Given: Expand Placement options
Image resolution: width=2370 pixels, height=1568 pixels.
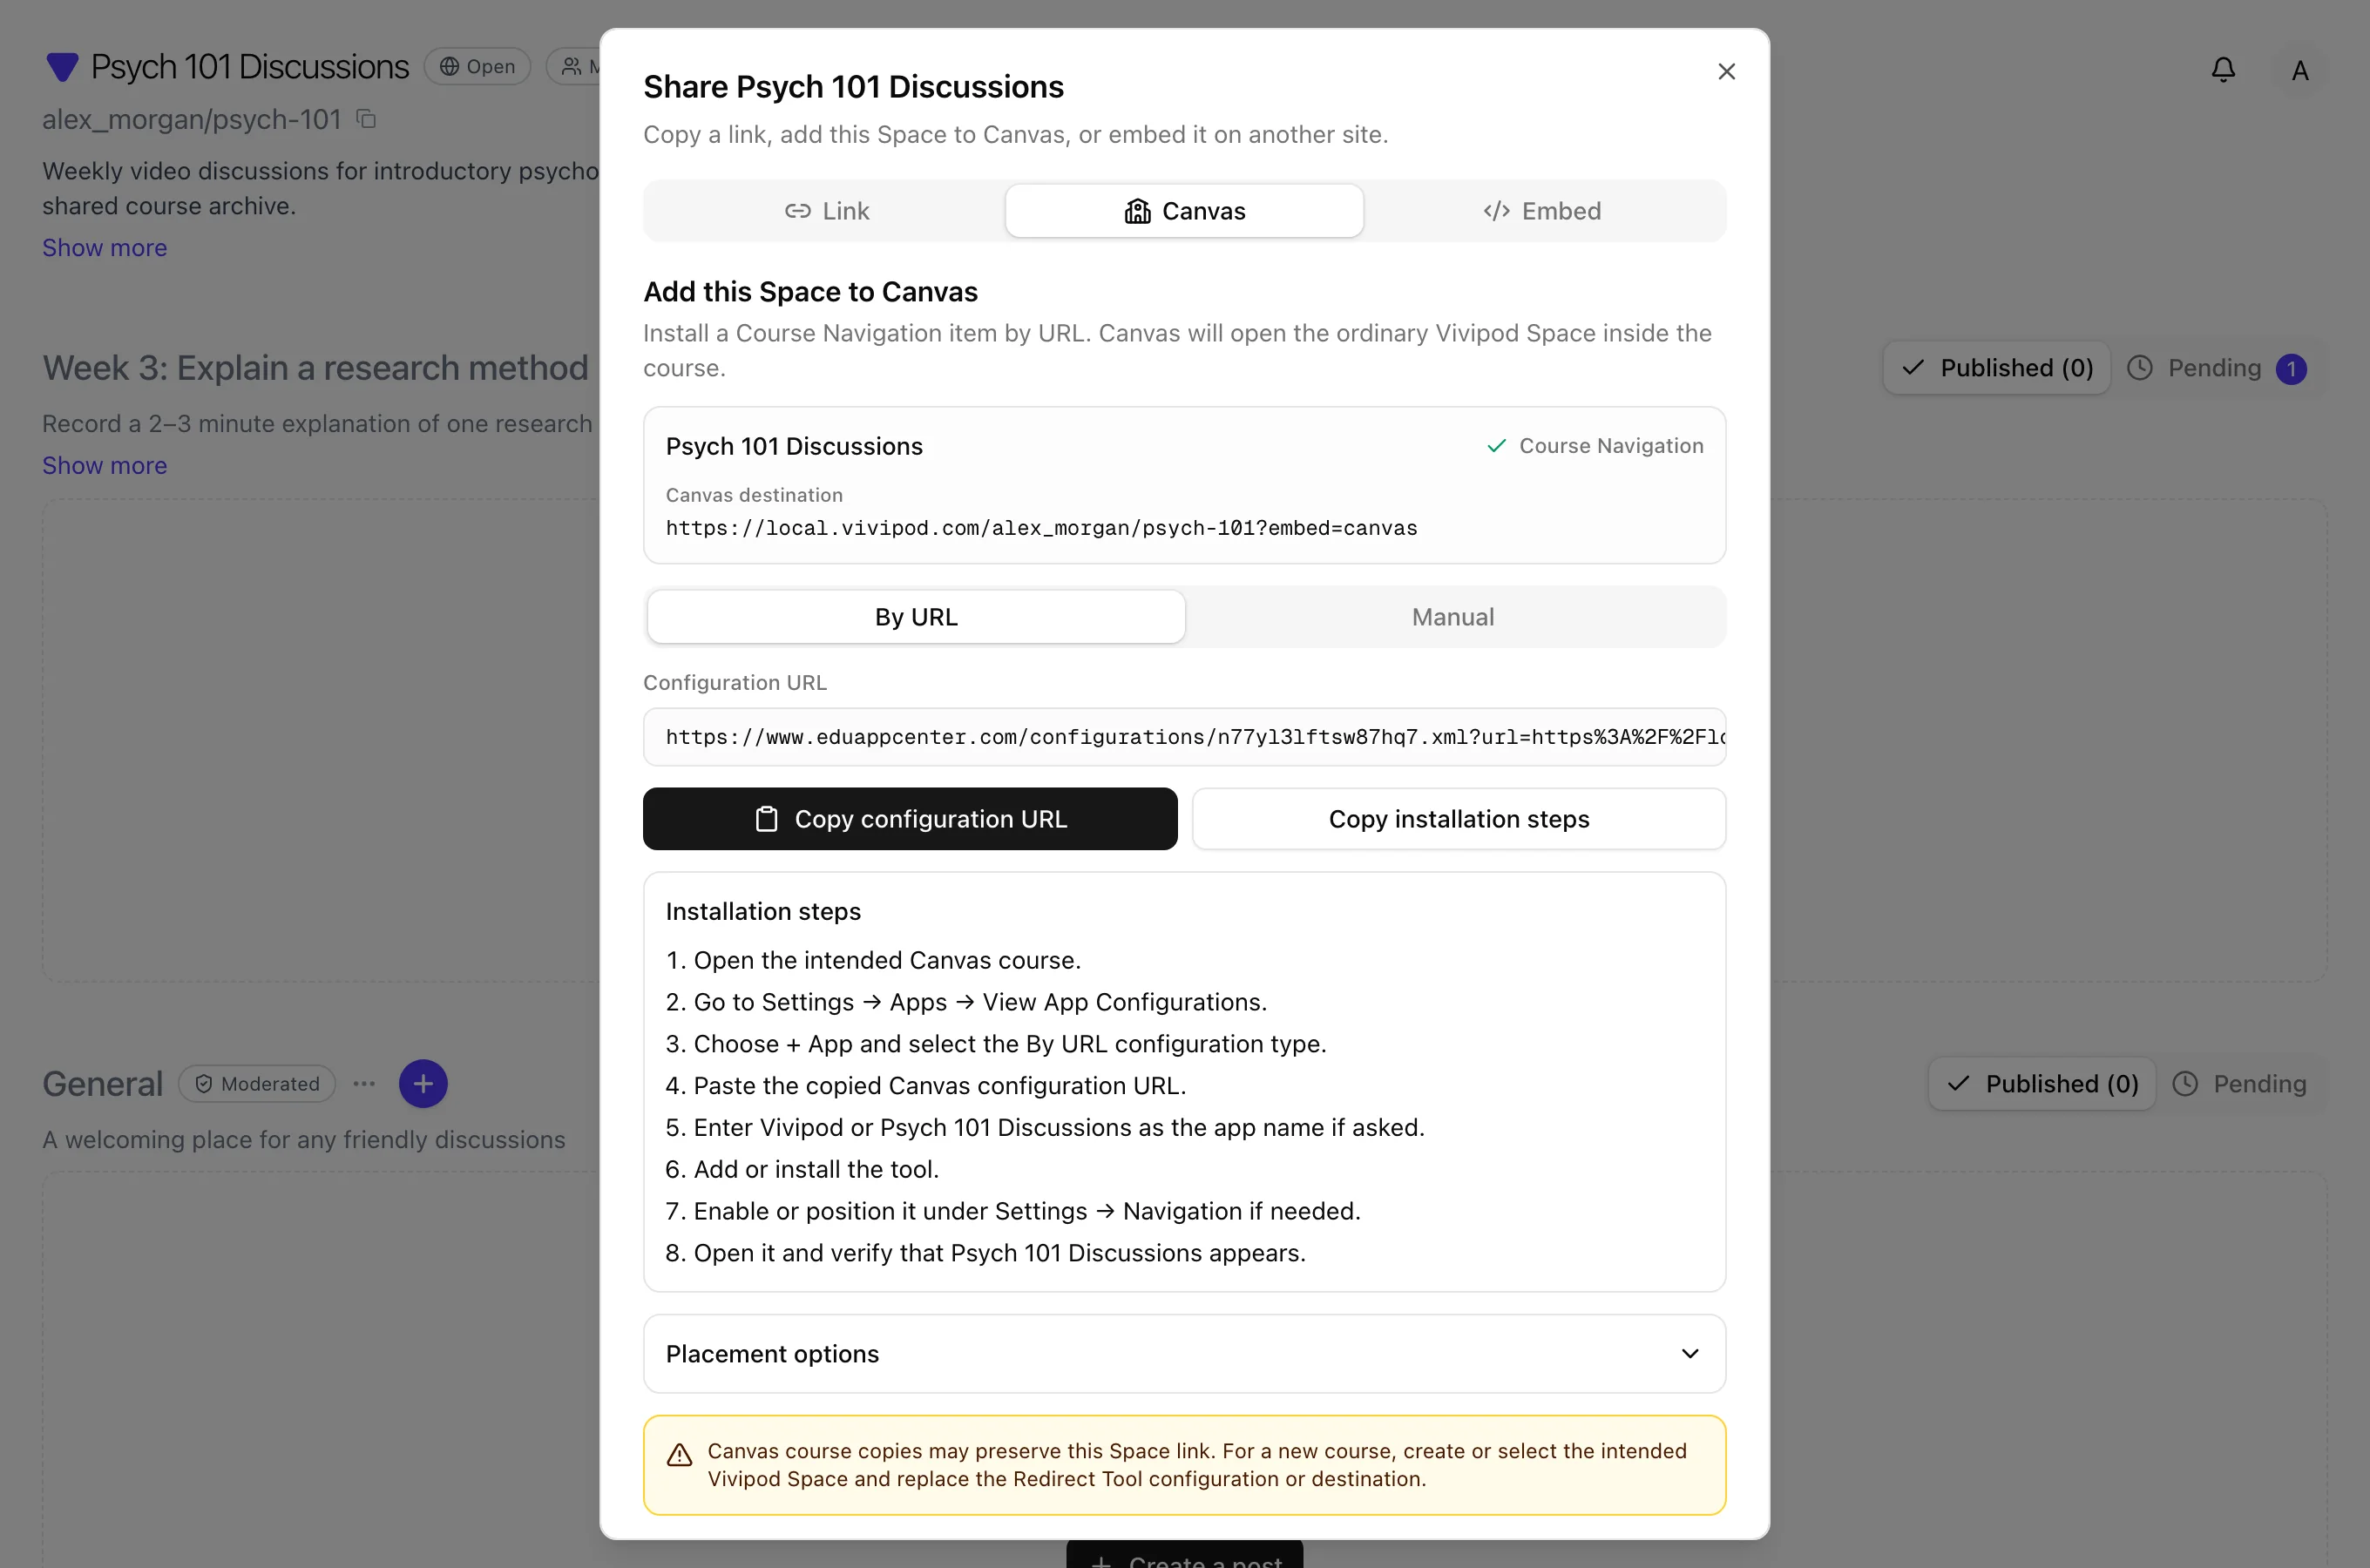Looking at the screenshot, I should (1184, 1353).
